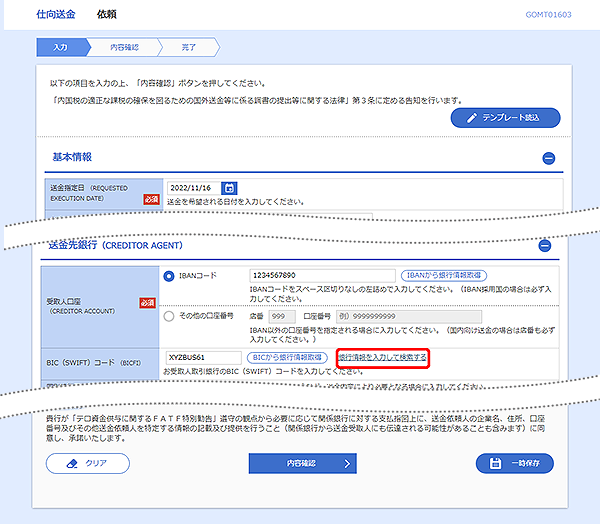Click the 依頼 header text

(107, 15)
